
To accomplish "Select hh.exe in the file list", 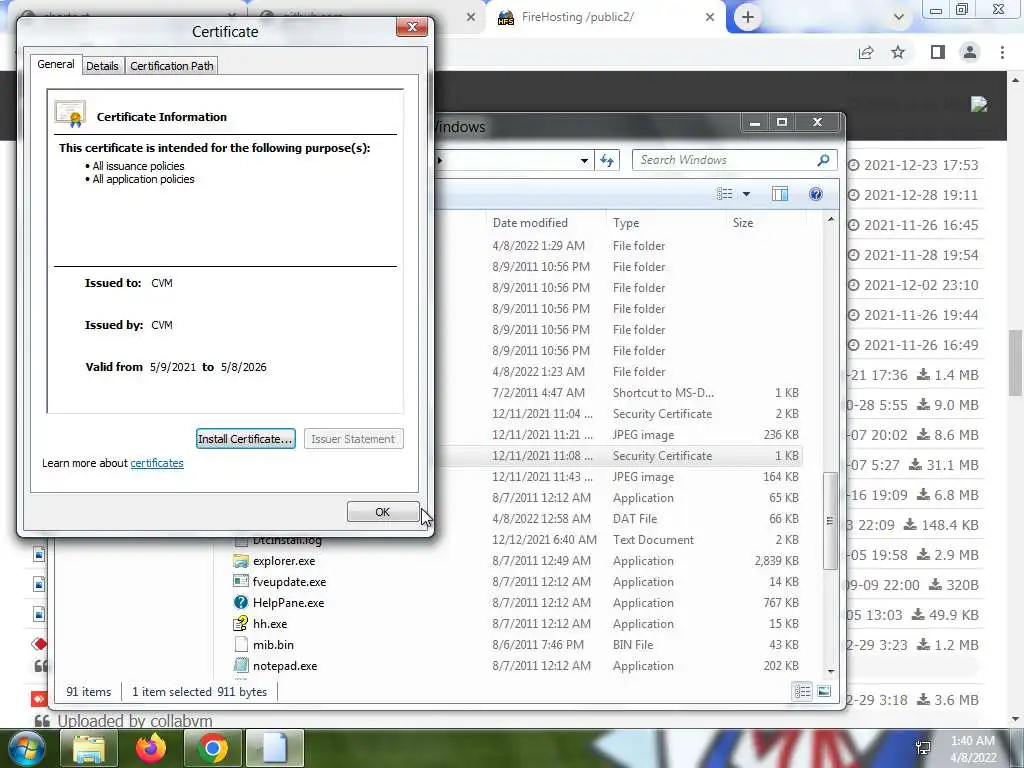I will tap(516, 624).
